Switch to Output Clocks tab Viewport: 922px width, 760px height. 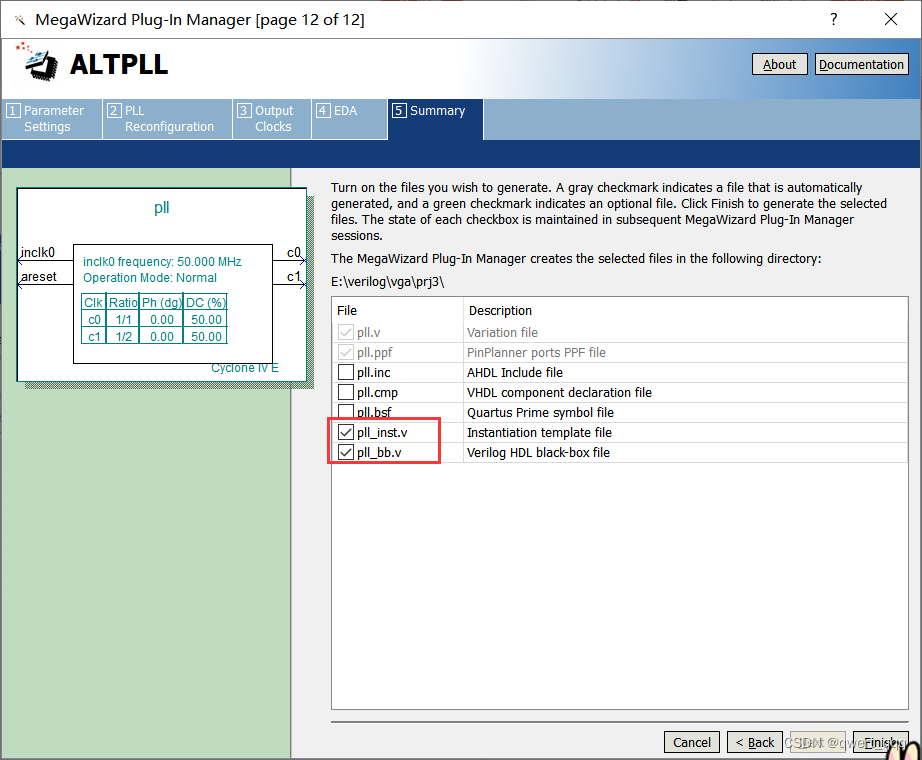(272, 119)
